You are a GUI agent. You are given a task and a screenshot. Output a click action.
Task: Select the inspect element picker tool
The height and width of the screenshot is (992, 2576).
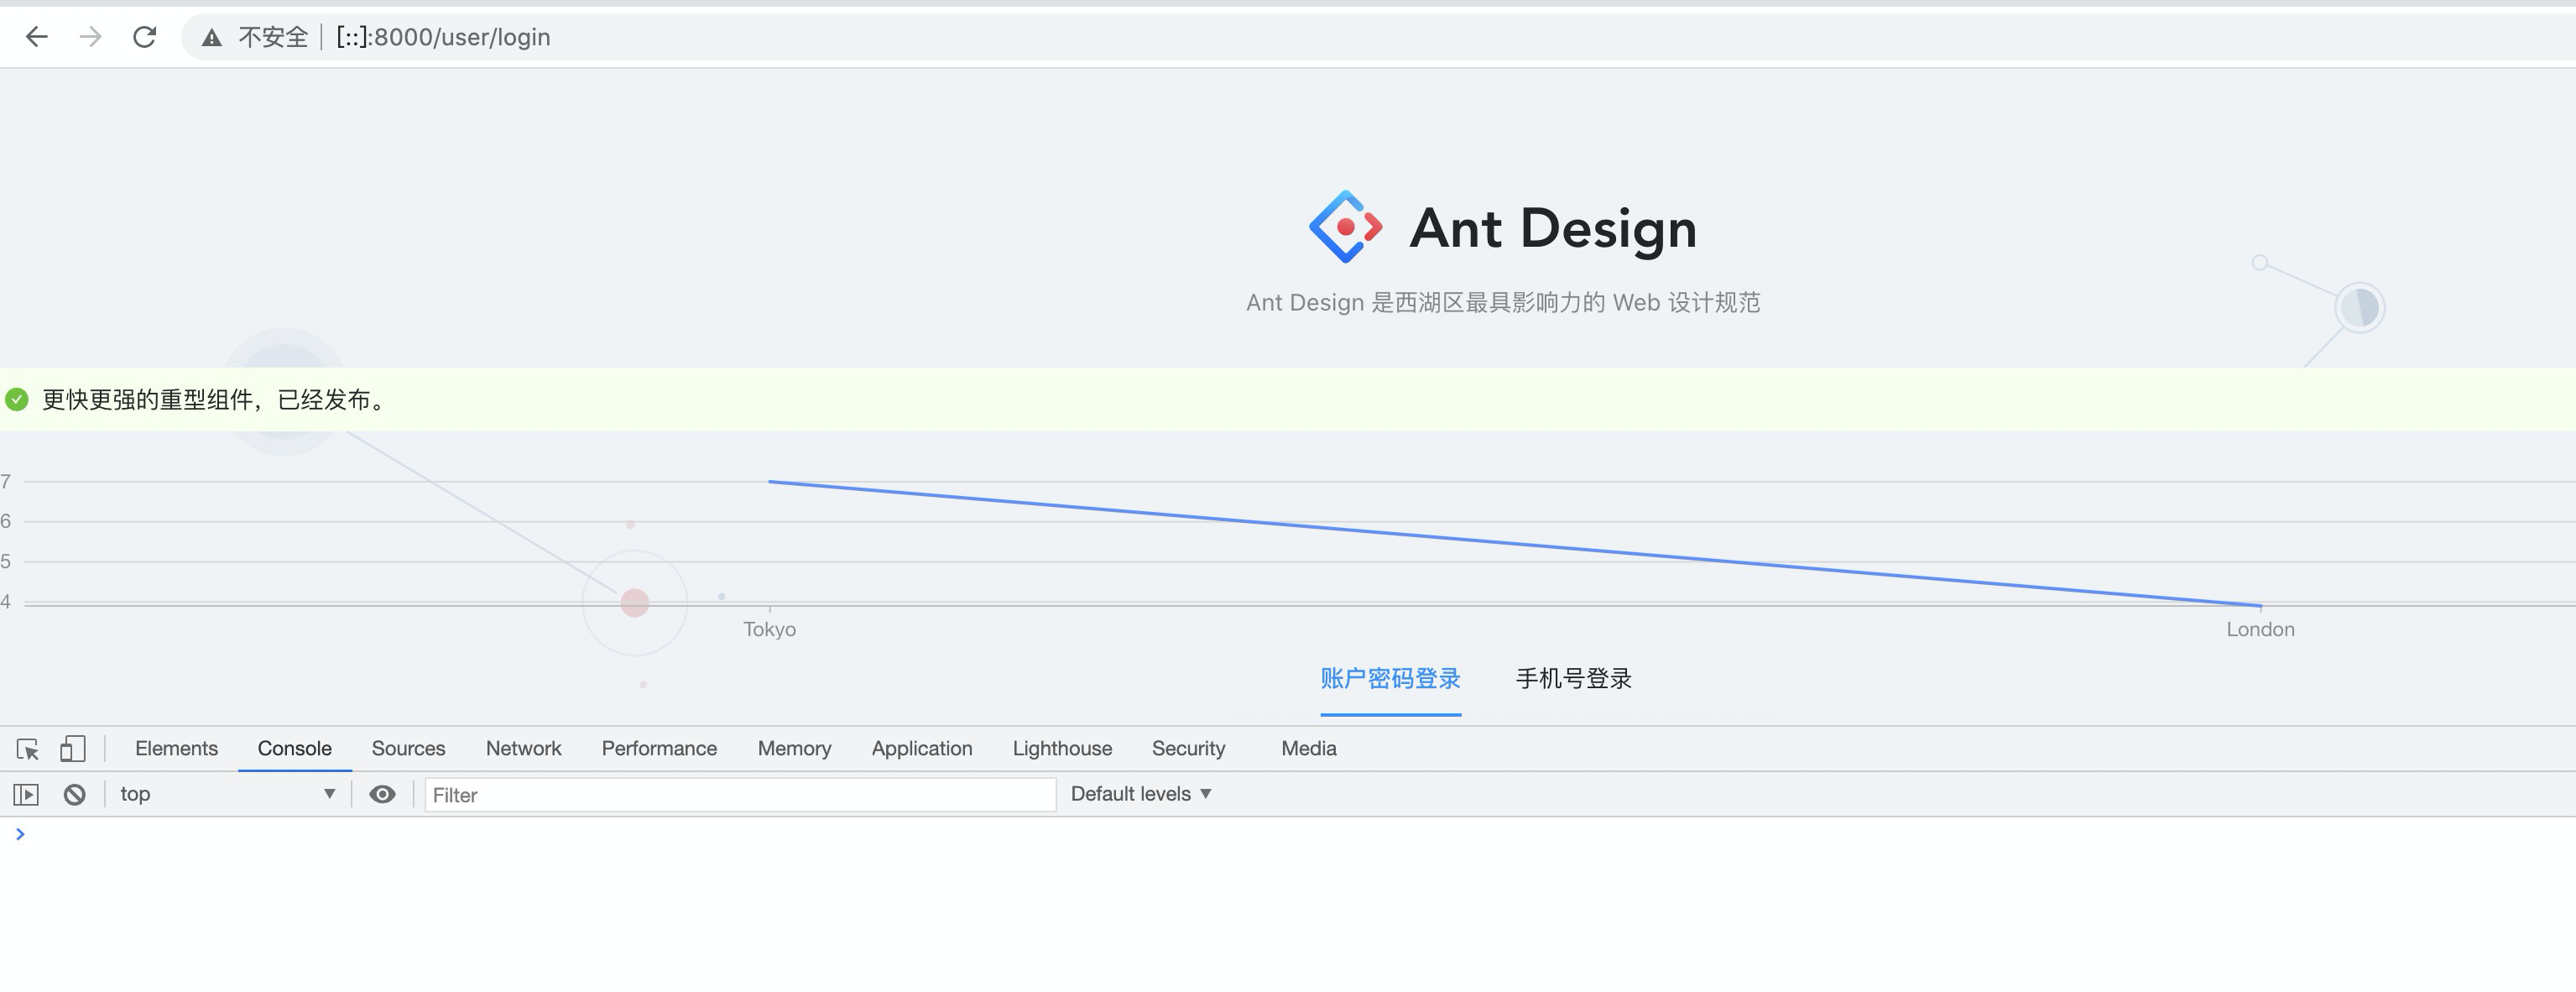pyautogui.click(x=28, y=748)
